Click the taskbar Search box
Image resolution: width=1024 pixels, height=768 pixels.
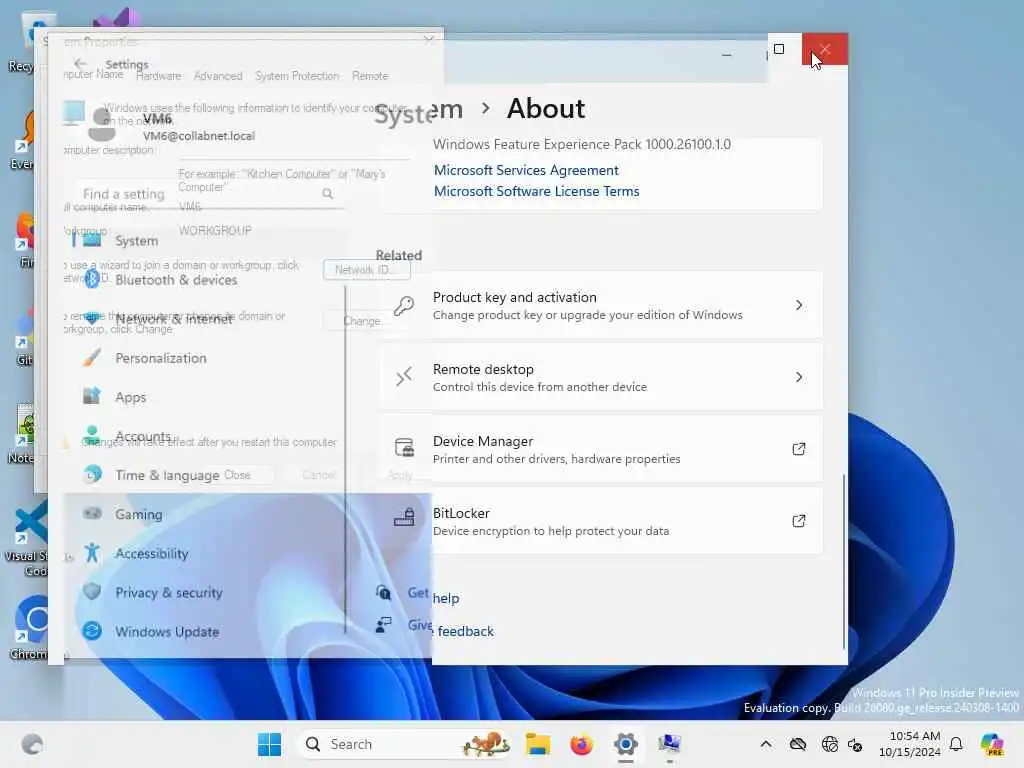point(405,744)
